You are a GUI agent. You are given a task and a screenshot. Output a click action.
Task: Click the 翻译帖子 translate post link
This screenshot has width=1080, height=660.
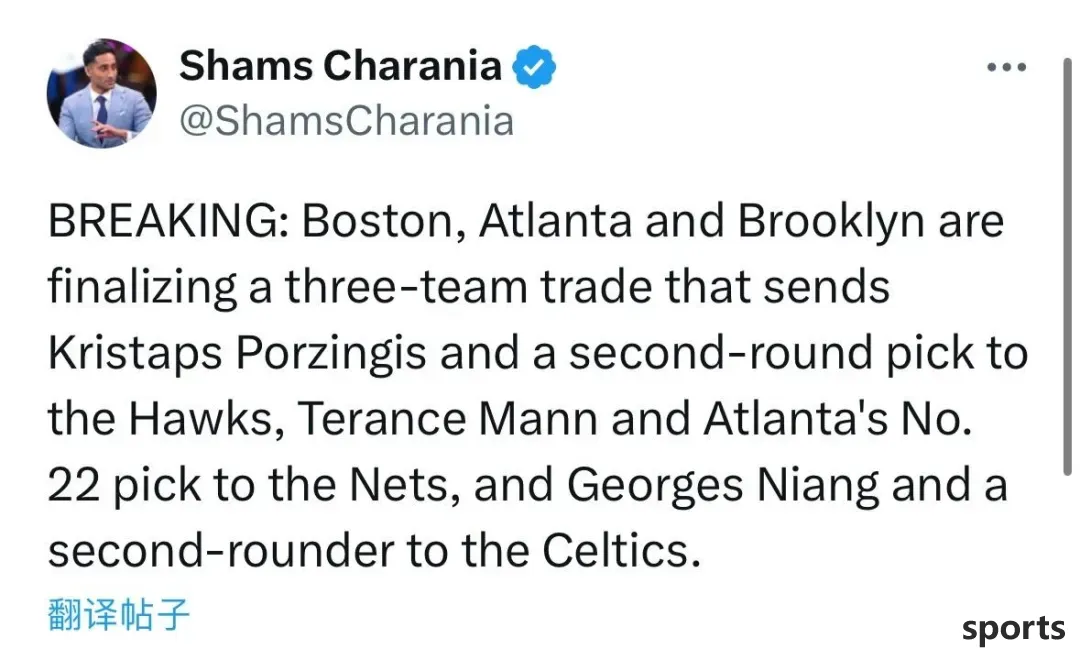(x=118, y=615)
